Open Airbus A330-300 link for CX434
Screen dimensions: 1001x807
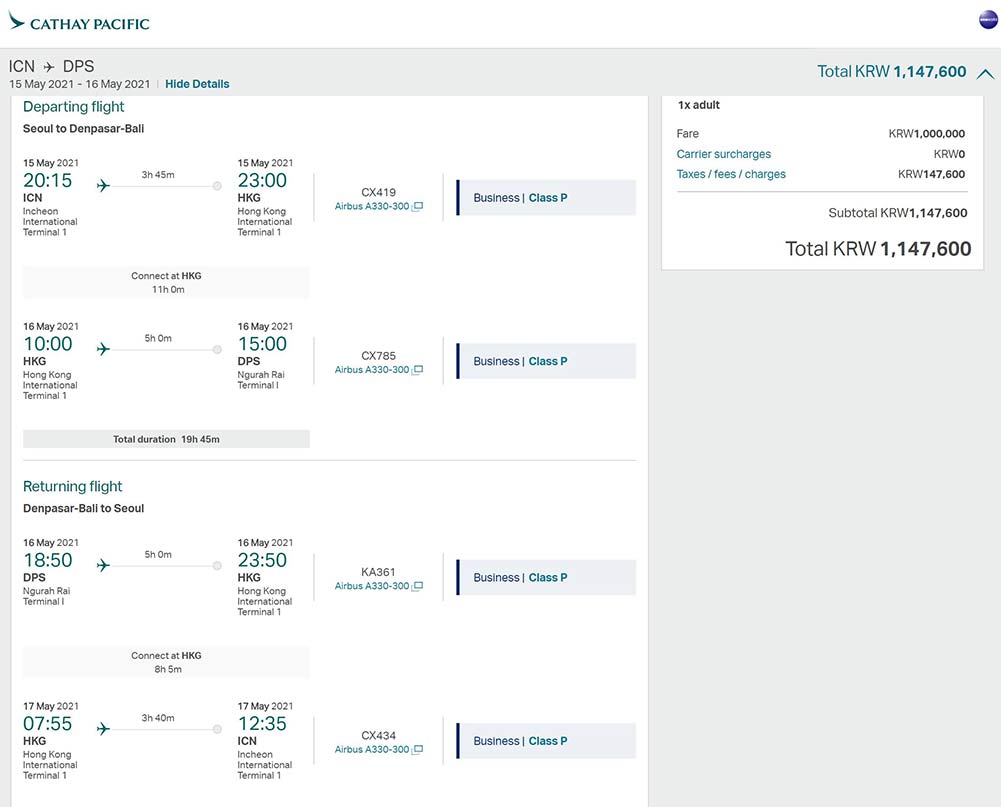372,750
